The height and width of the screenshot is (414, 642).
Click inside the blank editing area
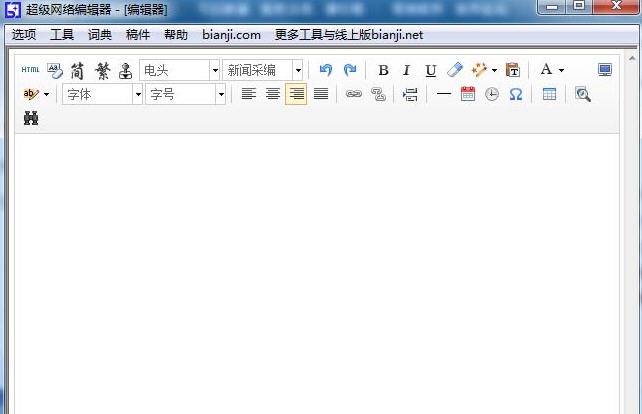tap(317, 273)
